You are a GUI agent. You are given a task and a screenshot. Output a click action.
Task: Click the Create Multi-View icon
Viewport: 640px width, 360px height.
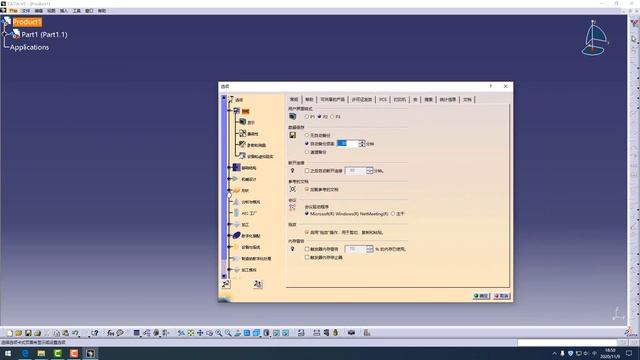click(x=247, y=333)
